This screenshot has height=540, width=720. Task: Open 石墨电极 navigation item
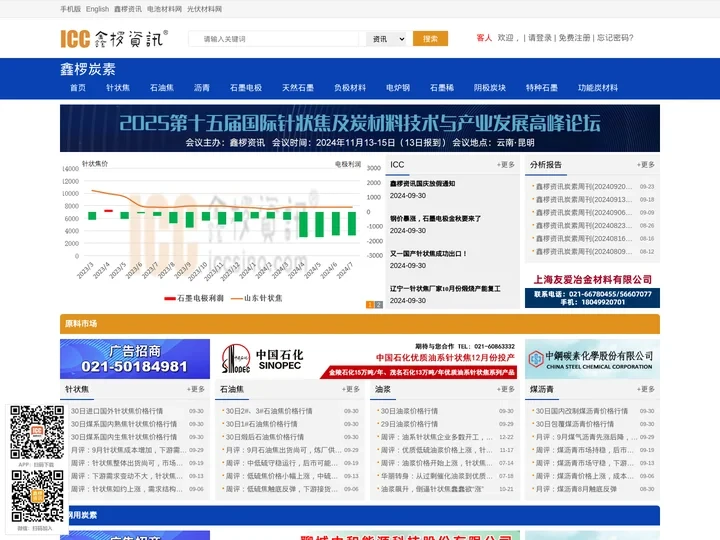point(246,88)
